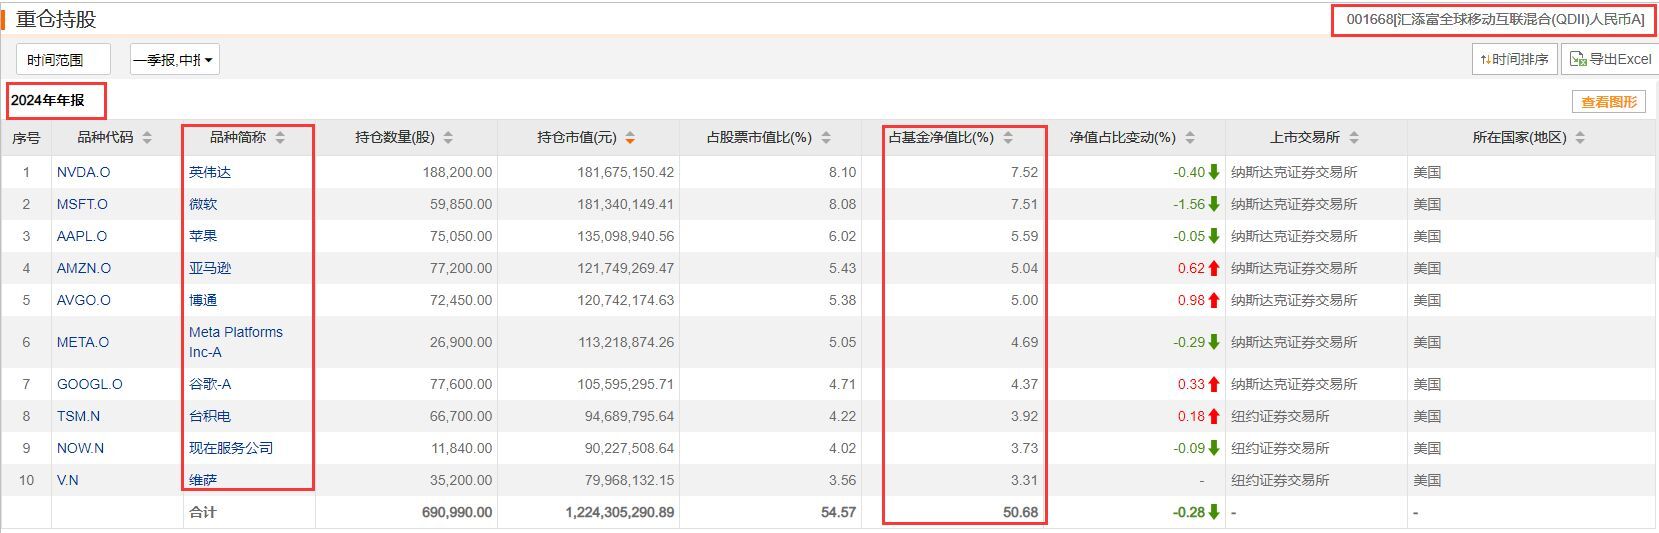Open AMZN.O stock code link
The width and height of the screenshot is (1659, 533).
pos(84,268)
